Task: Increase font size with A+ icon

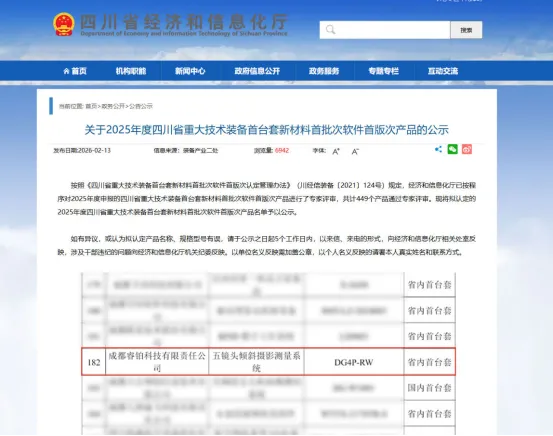Action: pyautogui.click(x=336, y=151)
